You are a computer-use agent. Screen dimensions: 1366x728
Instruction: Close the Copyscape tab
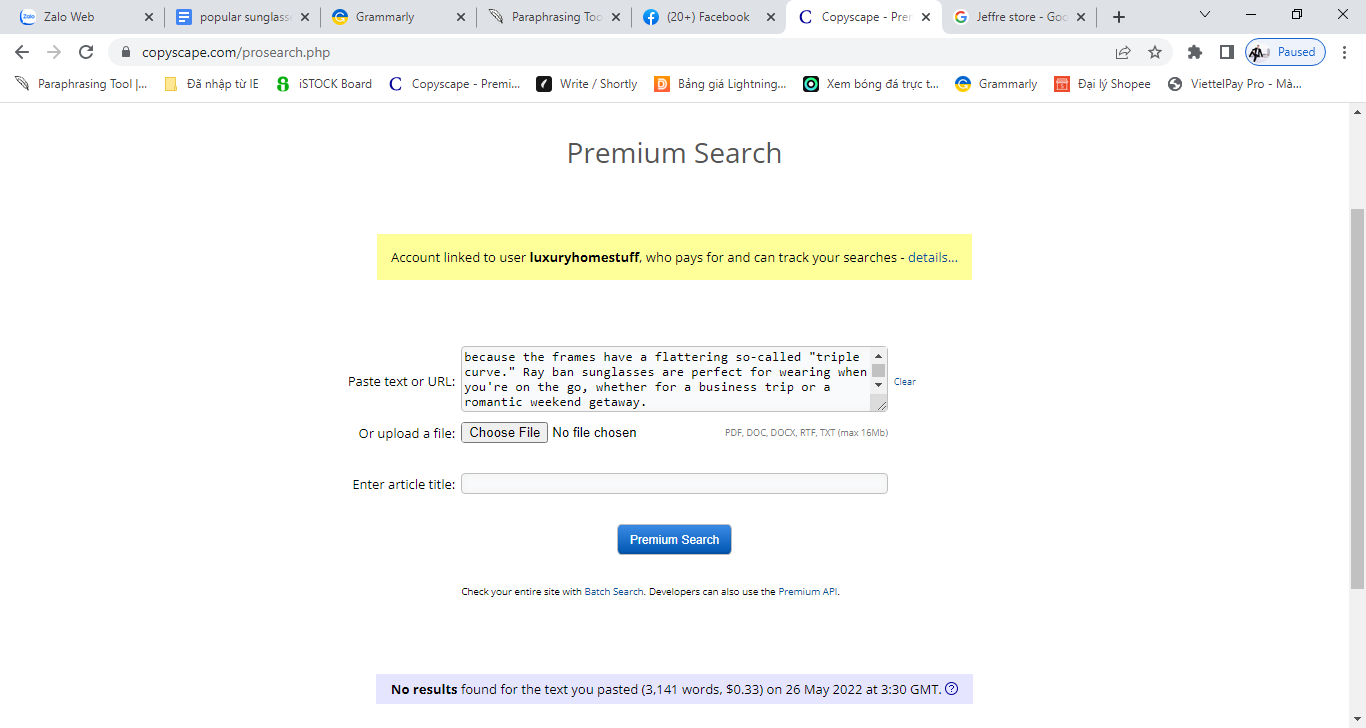pyautogui.click(x=926, y=17)
